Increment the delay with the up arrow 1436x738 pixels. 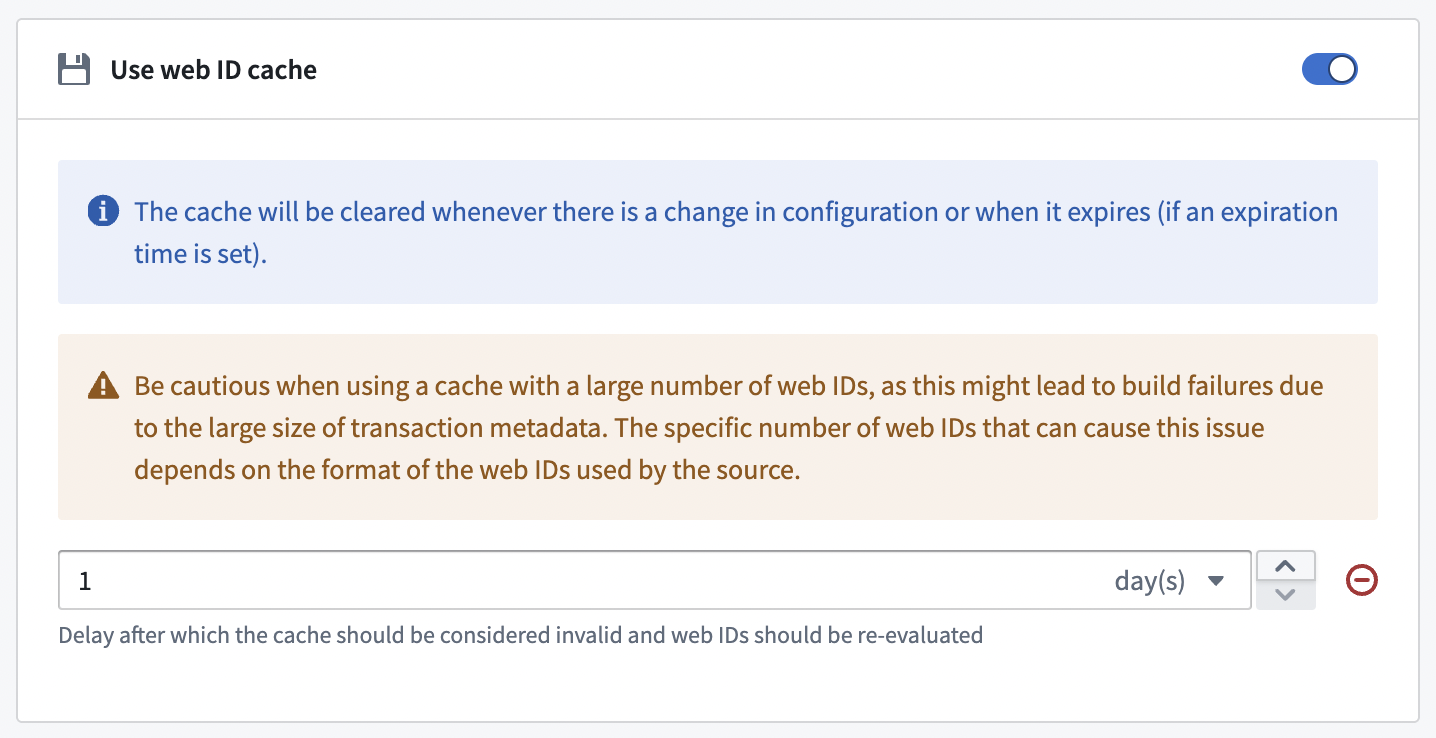pos(1285,566)
